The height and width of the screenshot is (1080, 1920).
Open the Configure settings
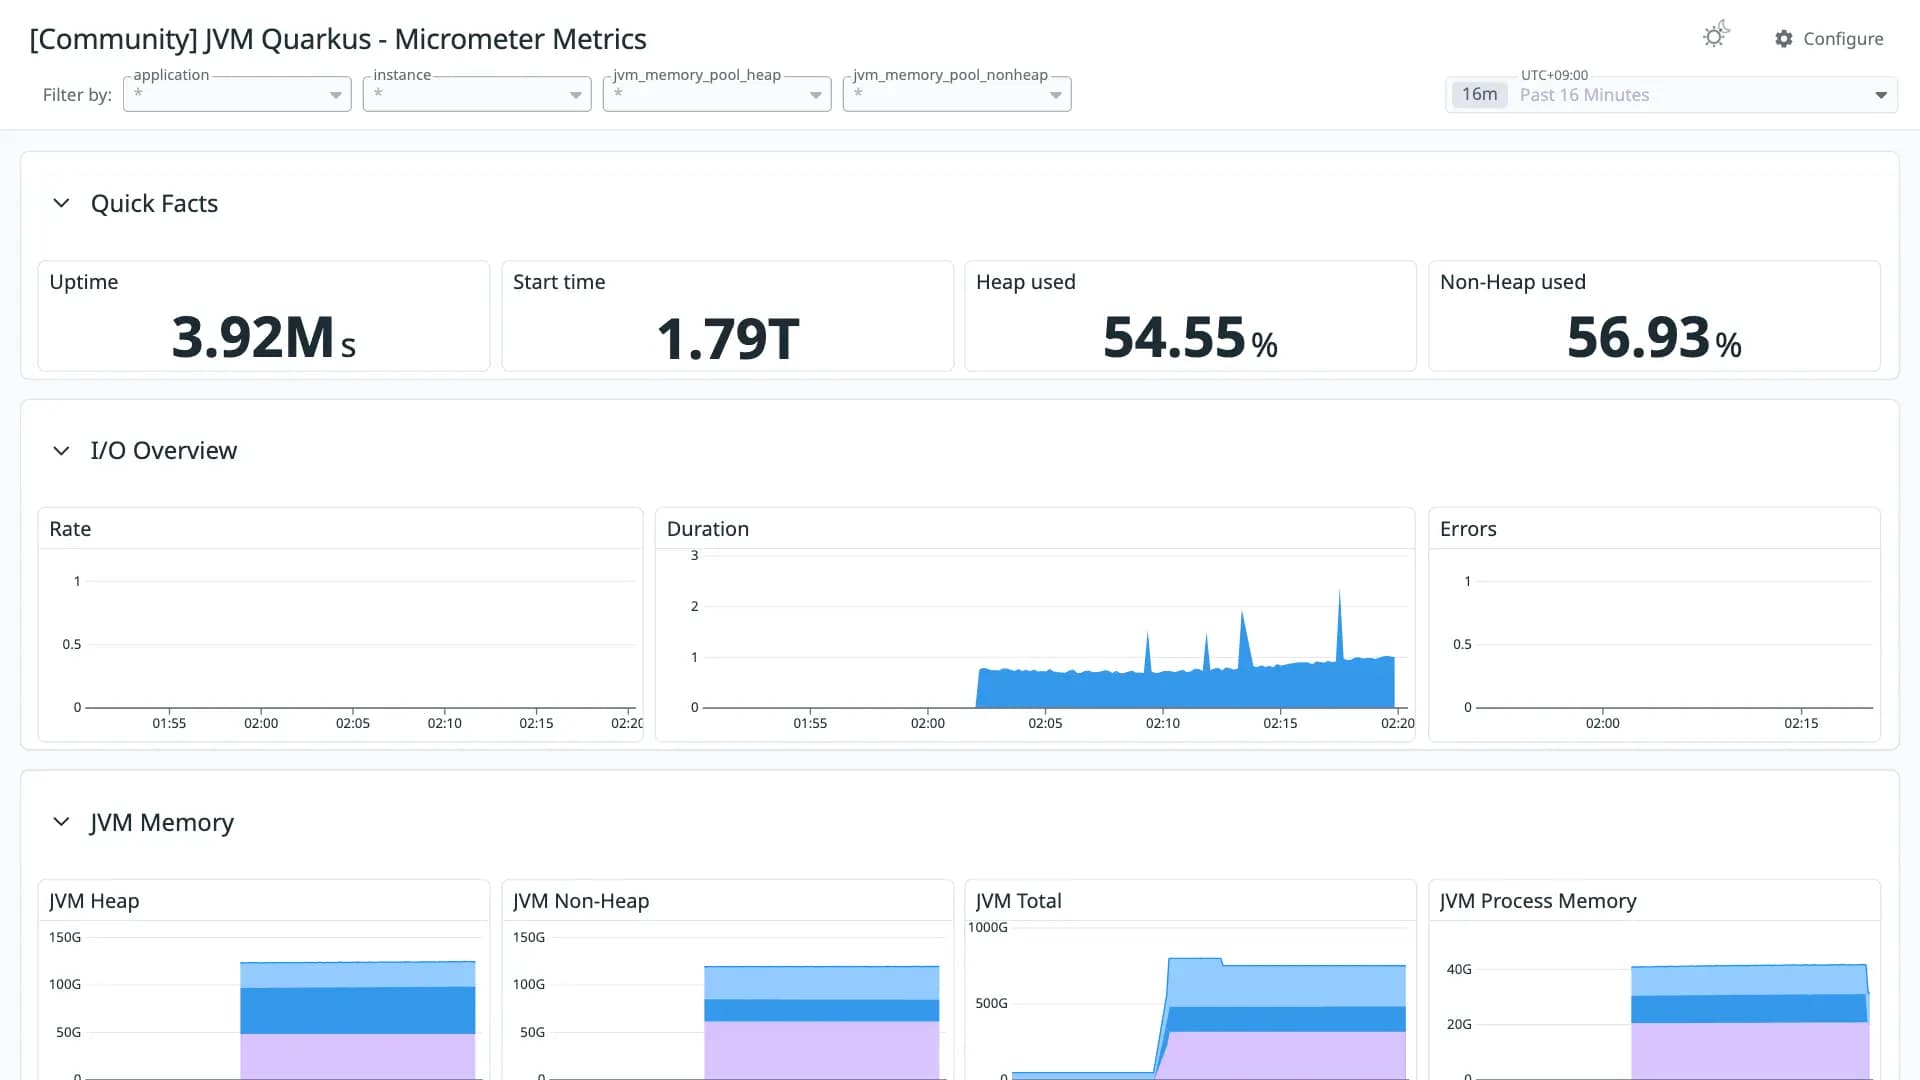click(x=1829, y=39)
